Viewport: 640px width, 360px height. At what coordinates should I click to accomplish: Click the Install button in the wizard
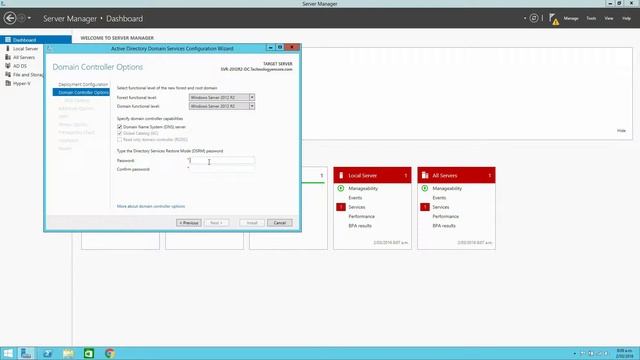252,223
